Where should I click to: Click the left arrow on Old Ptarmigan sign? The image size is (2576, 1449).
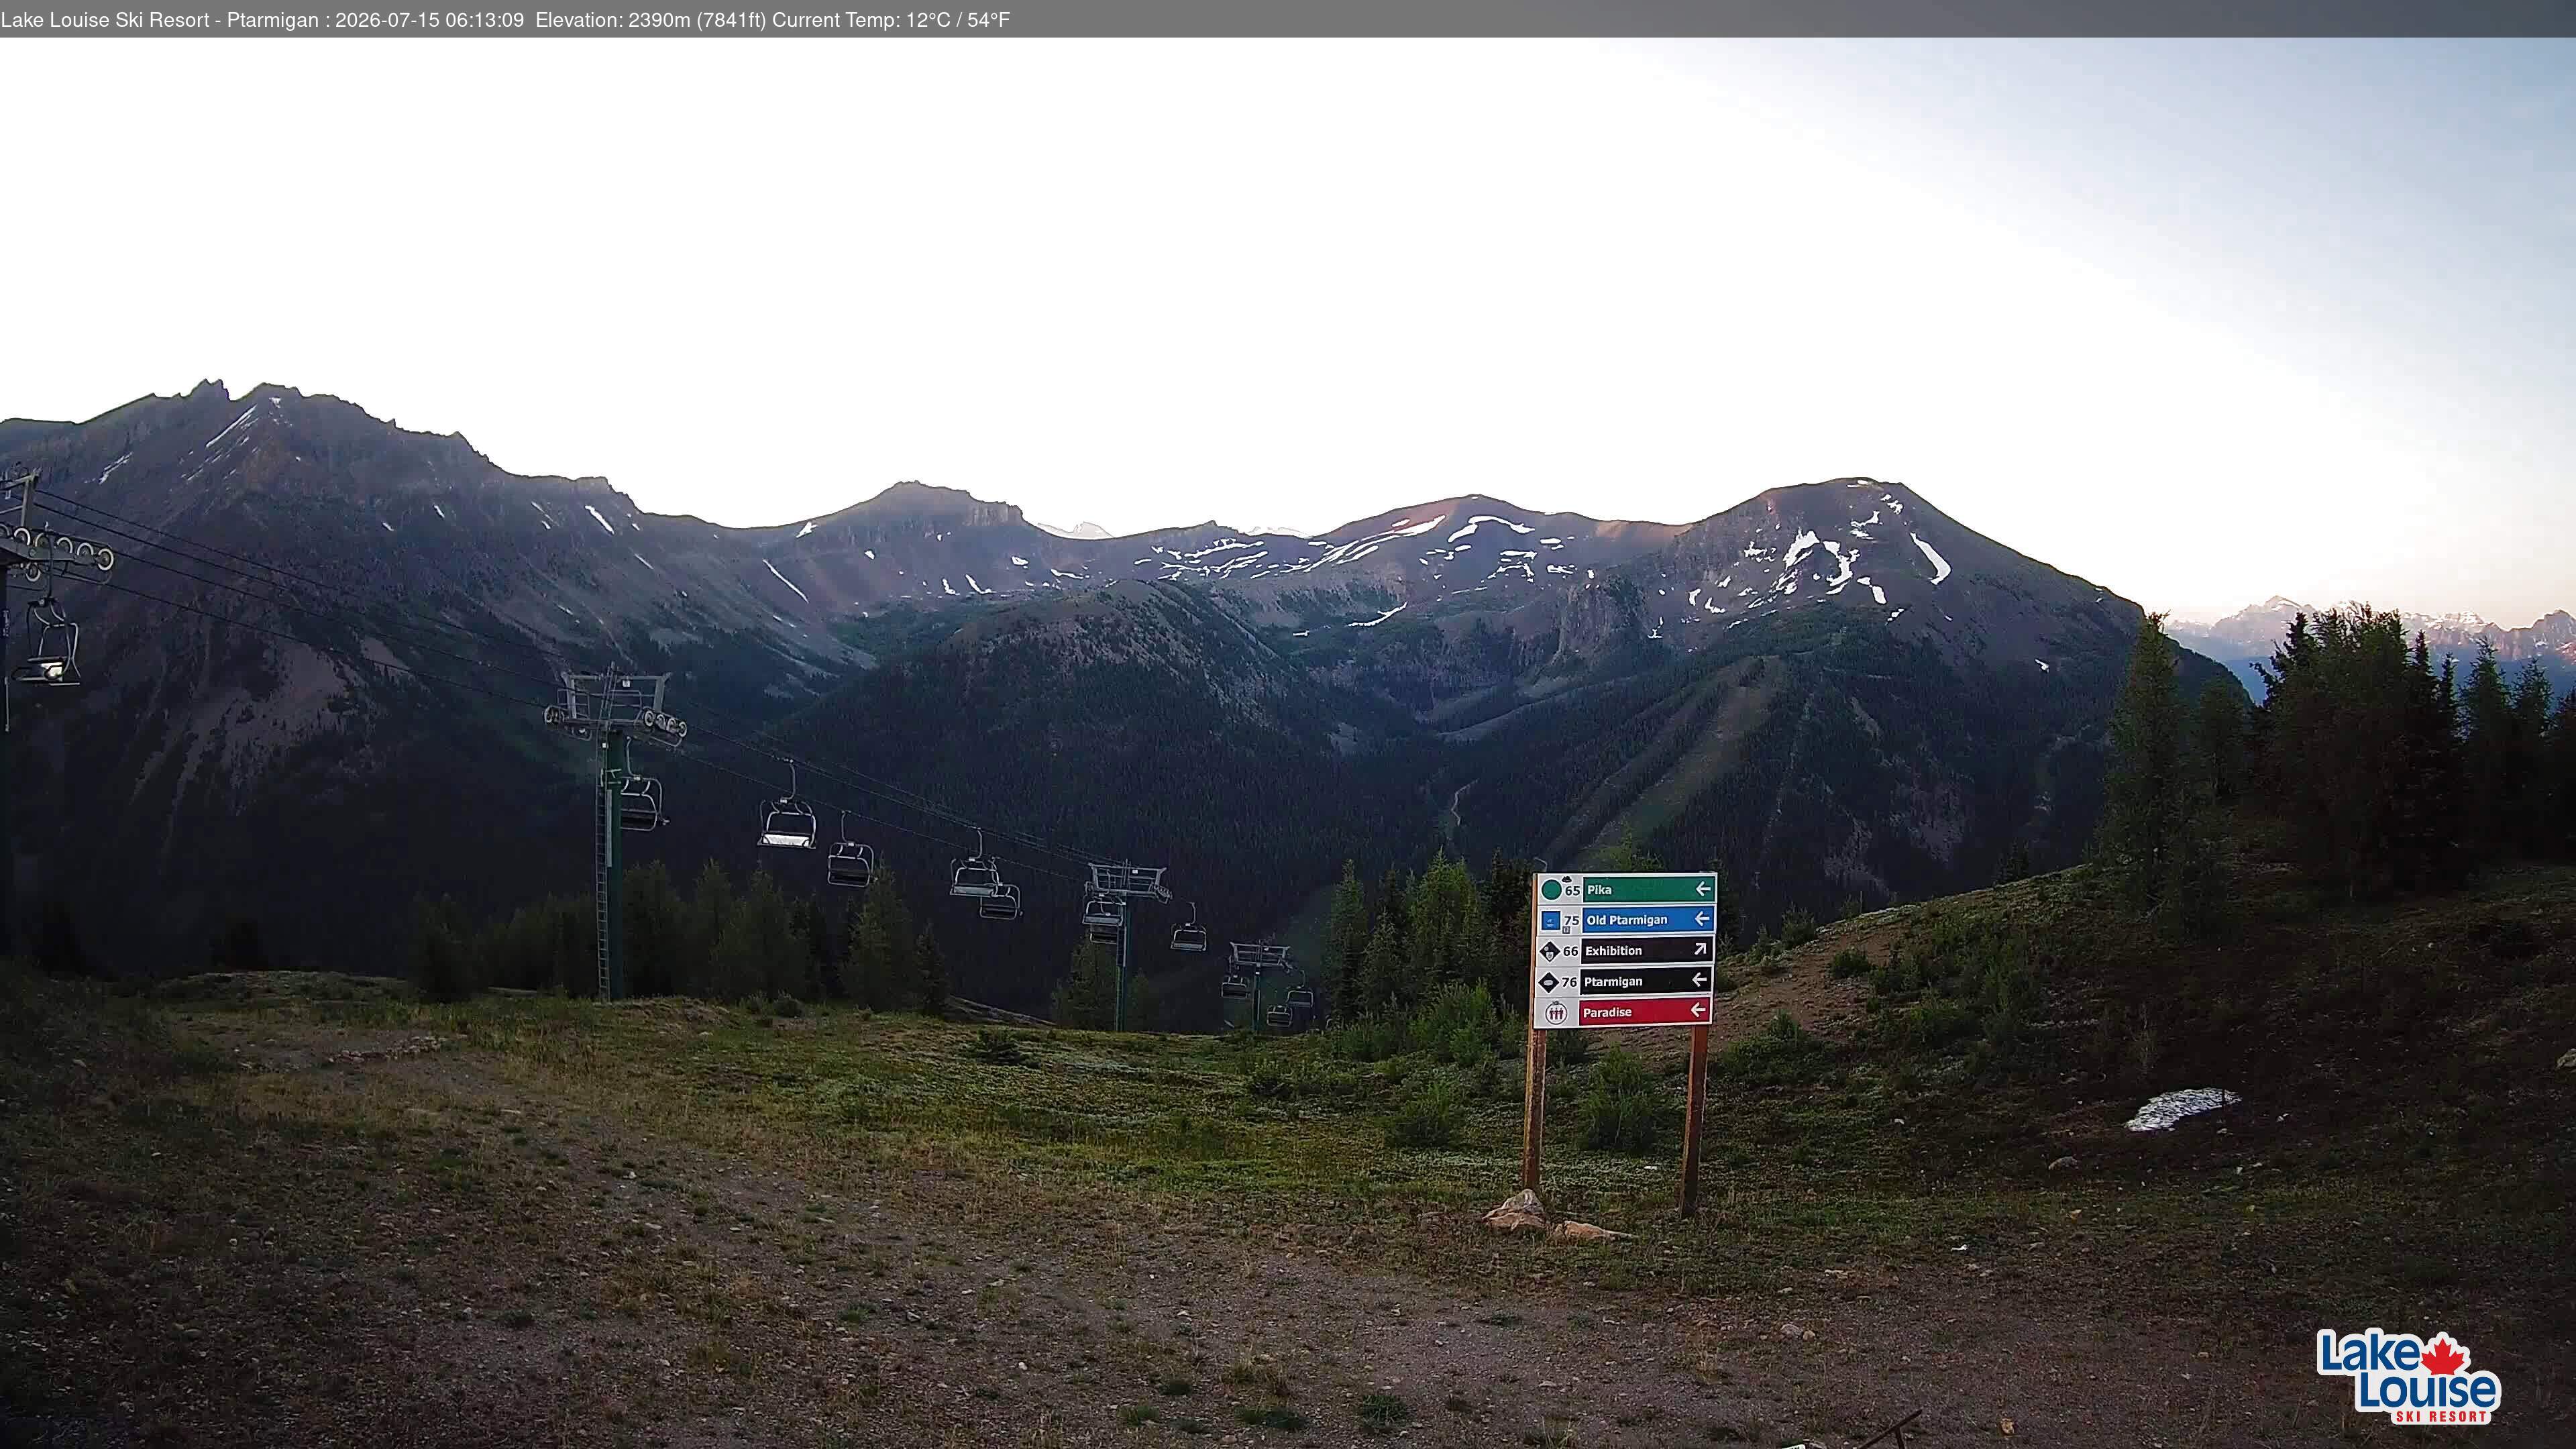[1702, 918]
